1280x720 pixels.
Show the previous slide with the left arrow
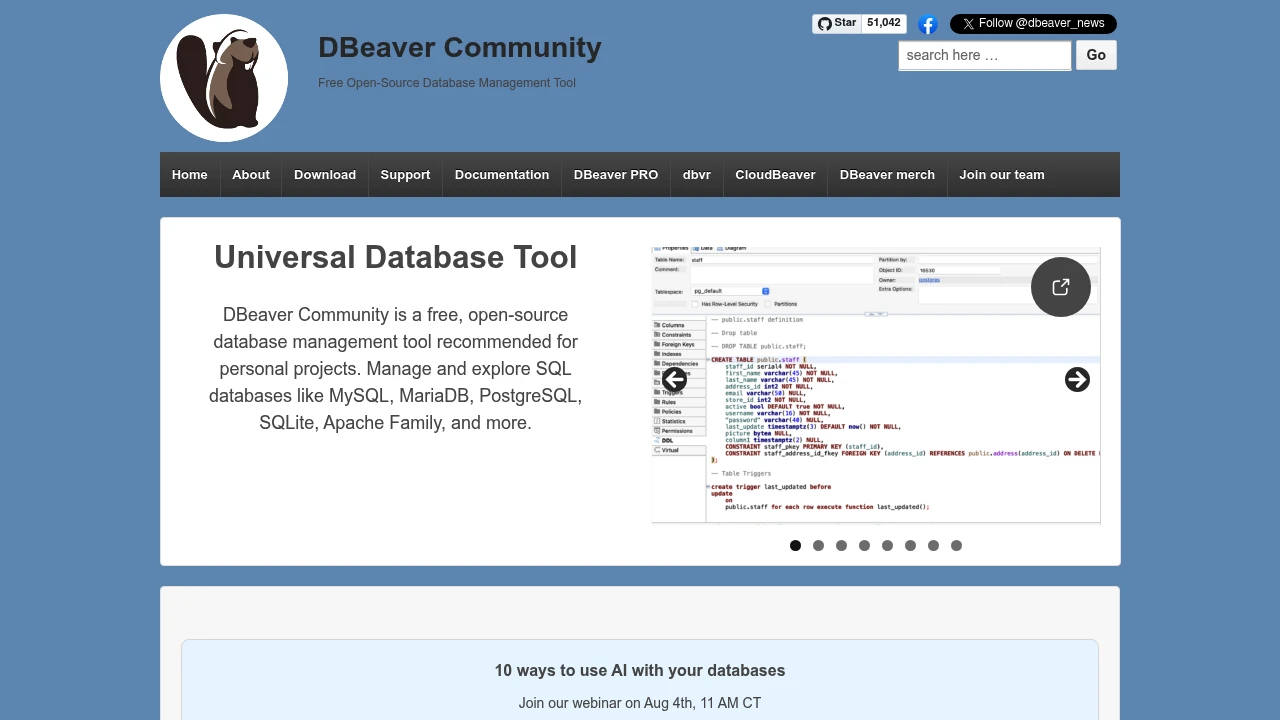(674, 380)
